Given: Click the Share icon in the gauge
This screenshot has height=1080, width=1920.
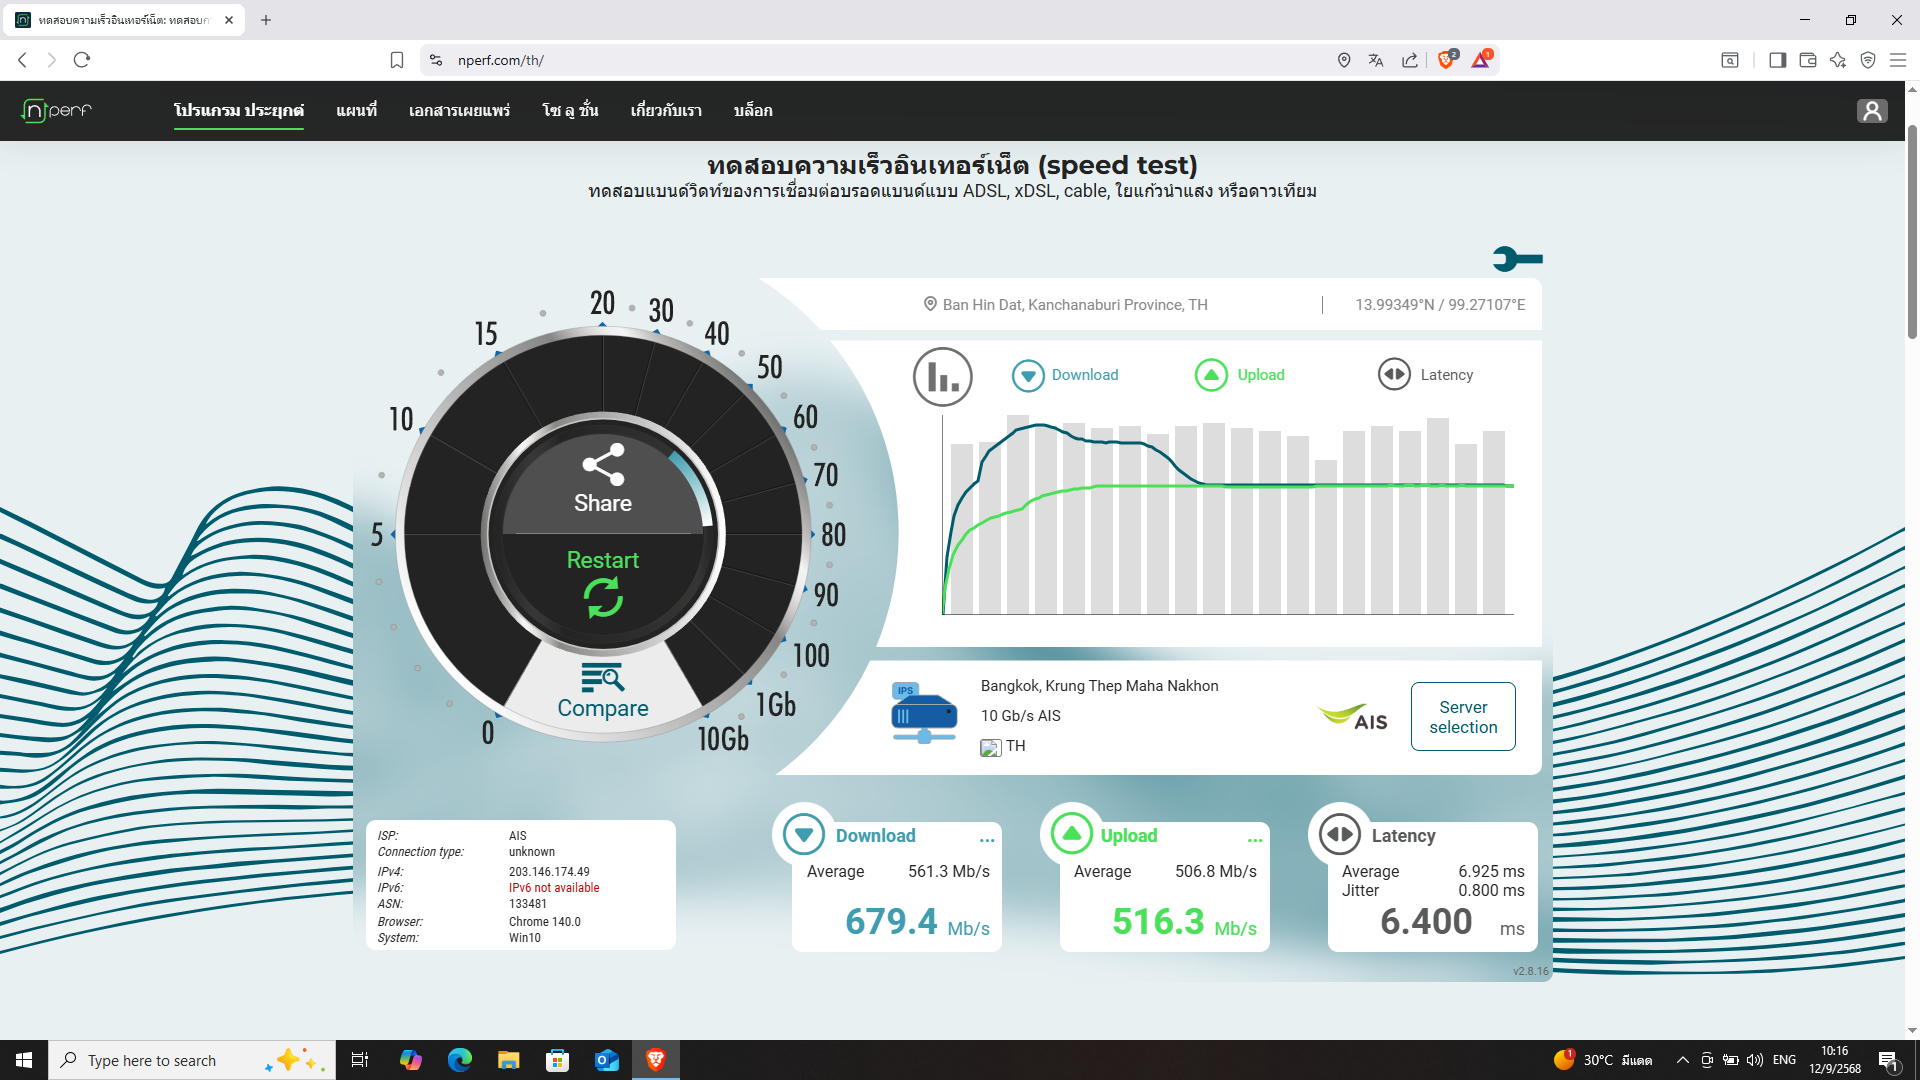Looking at the screenshot, I should click(x=603, y=466).
